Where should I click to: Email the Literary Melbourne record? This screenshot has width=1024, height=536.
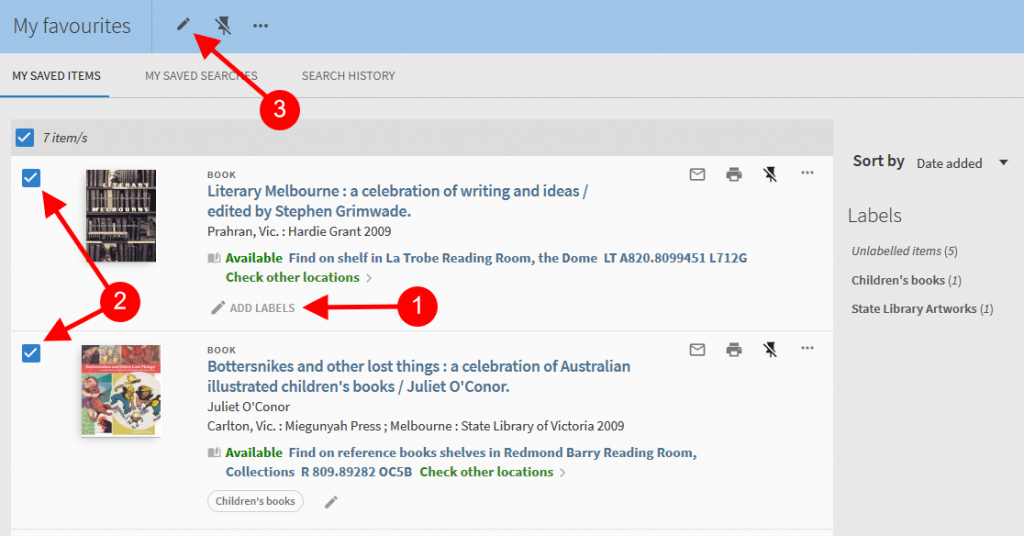pos(697,174)
